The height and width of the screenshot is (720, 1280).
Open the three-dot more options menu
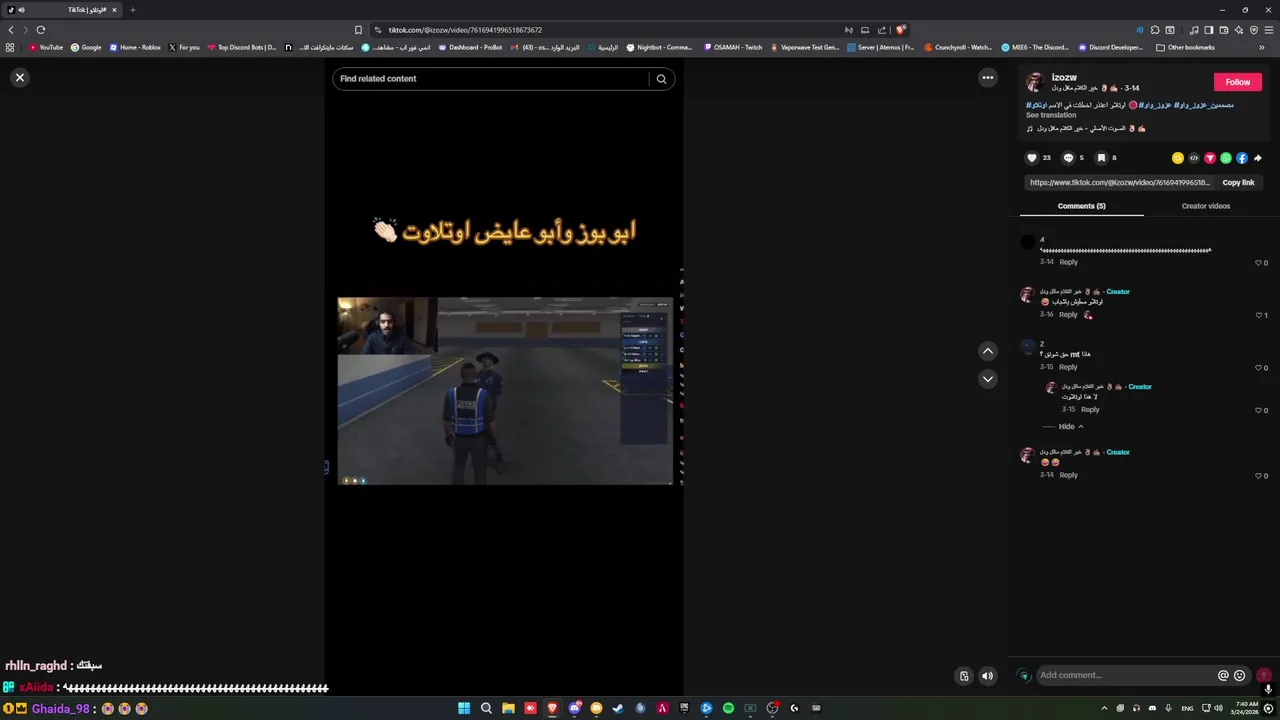pyautogui.click(x=987, y=77)
